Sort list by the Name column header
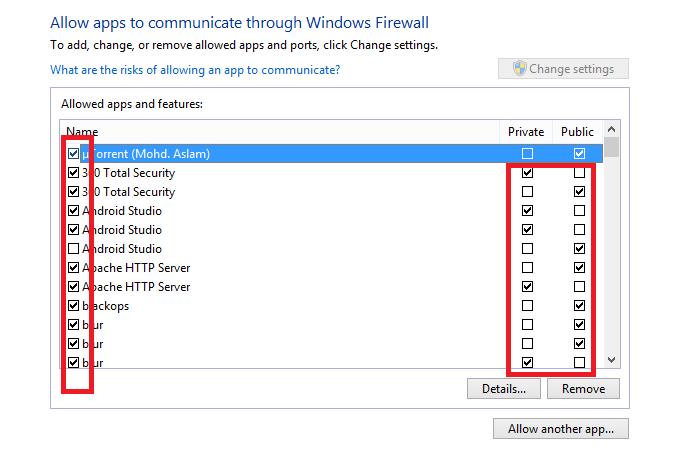This screenshot has height=467, width=673. click(82, 132)
